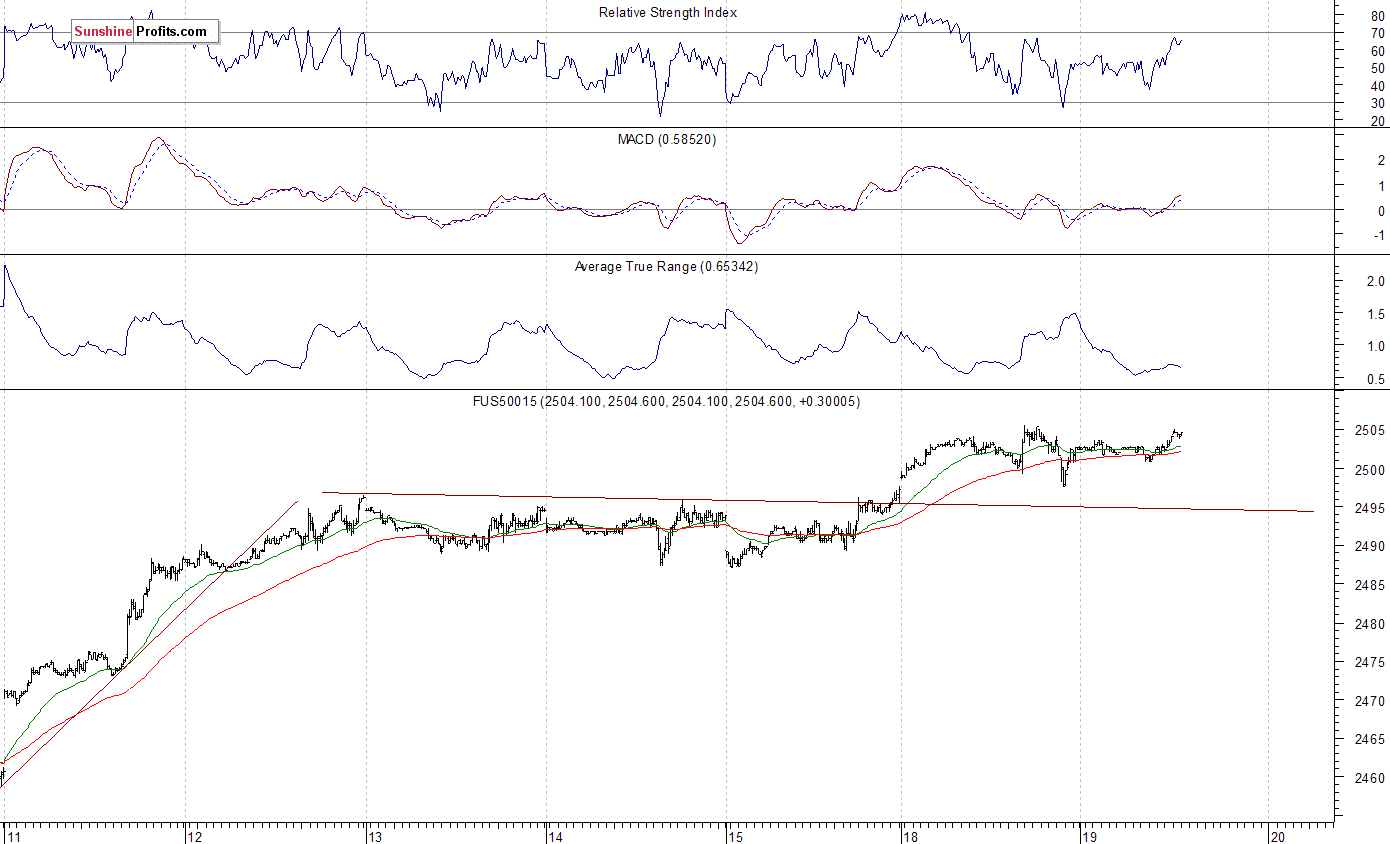Click the 2495 price axis label
The image size is (1390, 844).
coord(1371,508)
